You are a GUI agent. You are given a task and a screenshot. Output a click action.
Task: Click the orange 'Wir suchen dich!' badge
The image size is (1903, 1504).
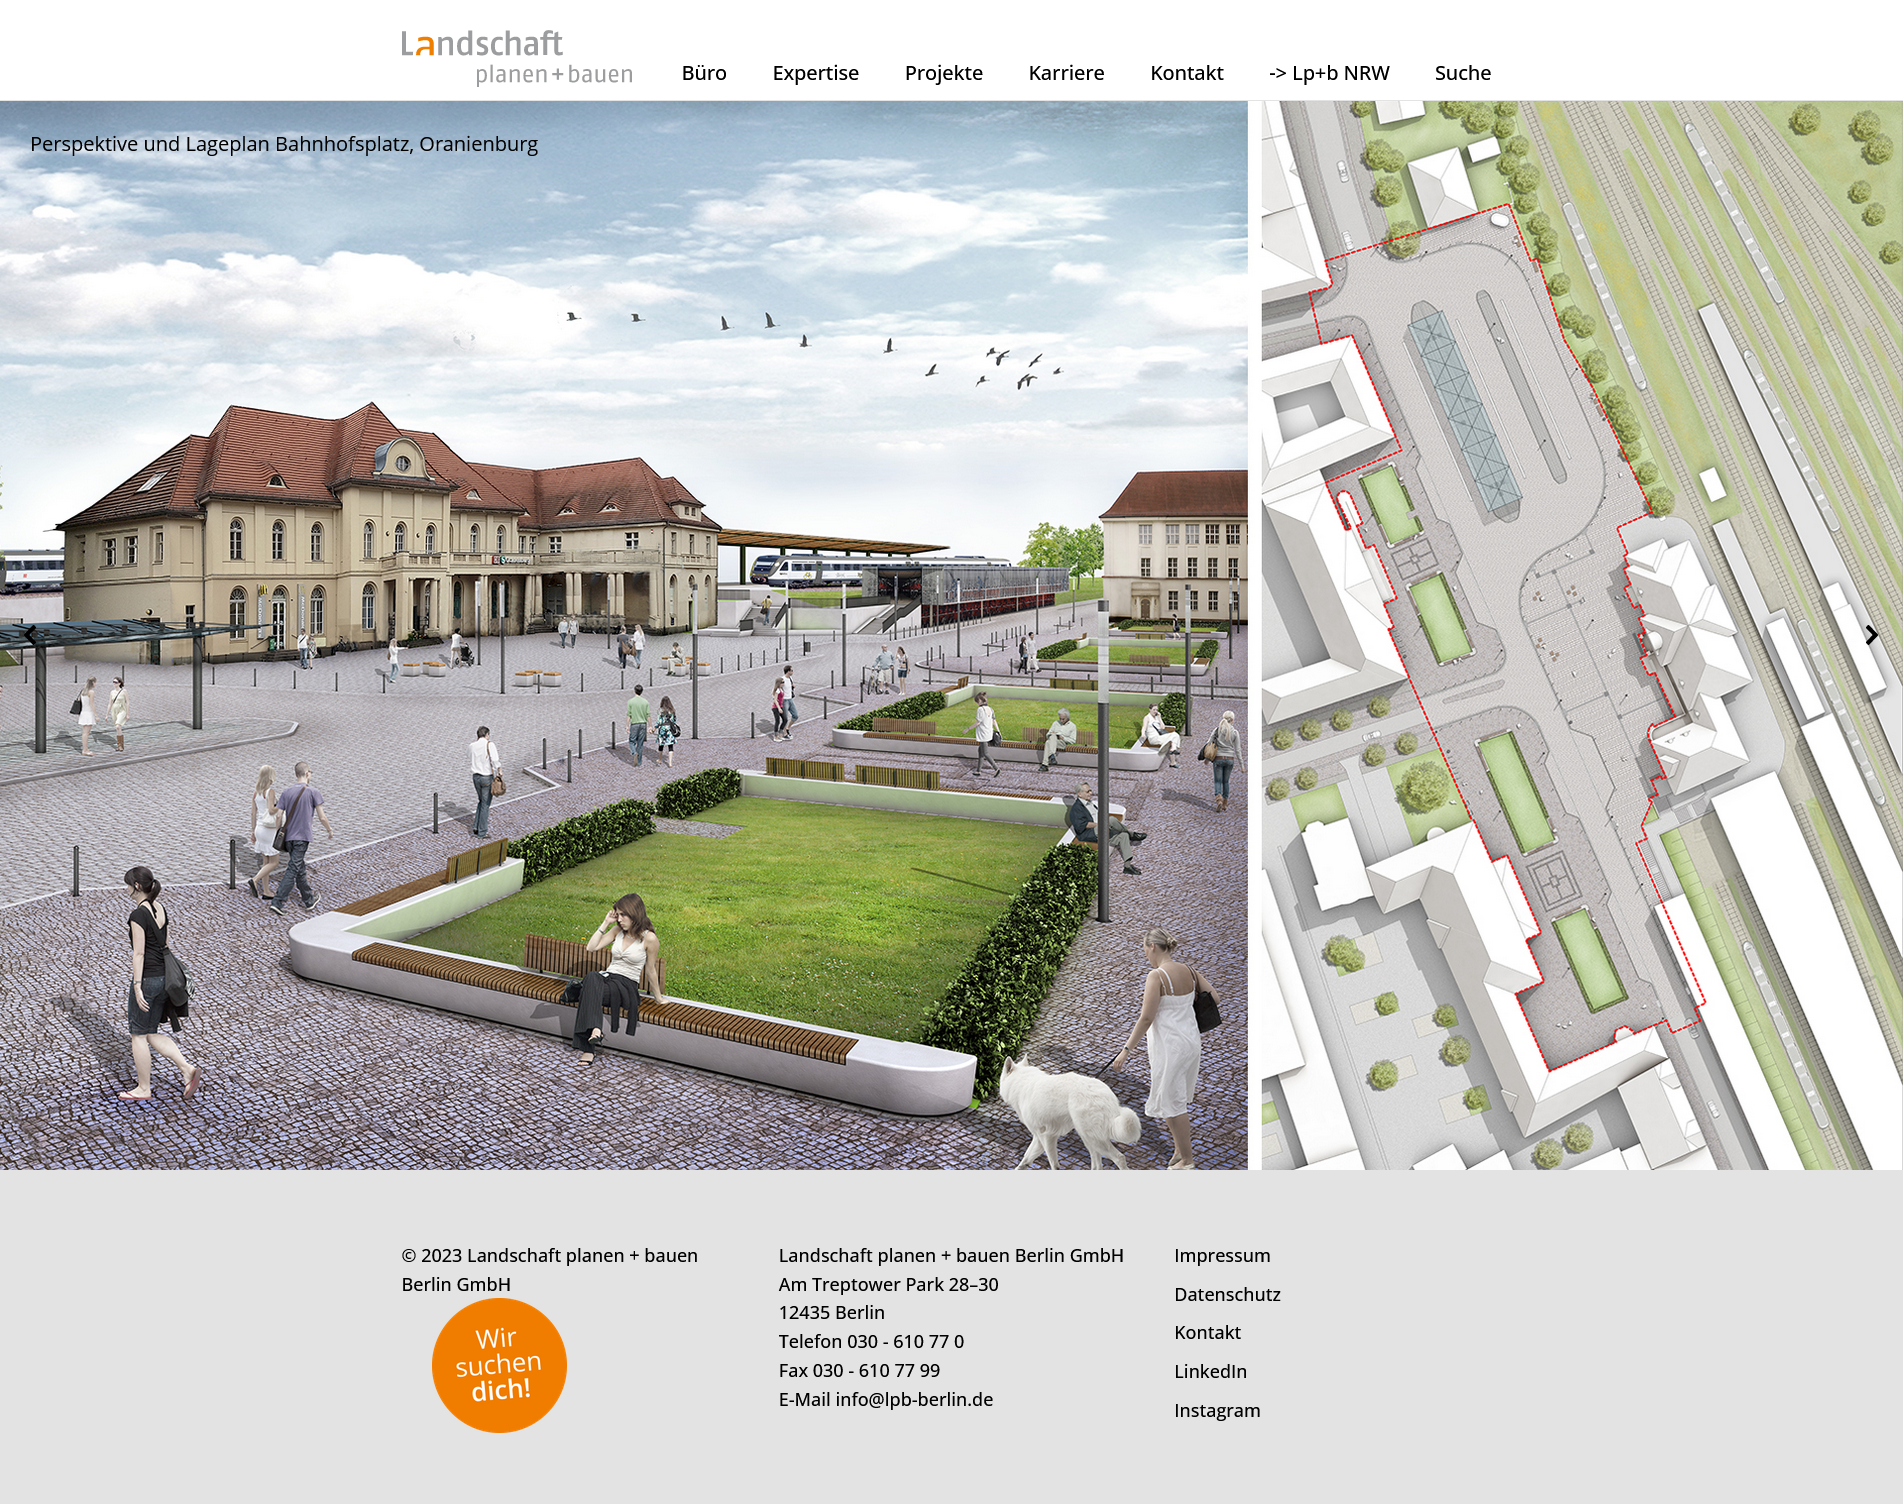pyautogui.click(x=499, y=1365)
